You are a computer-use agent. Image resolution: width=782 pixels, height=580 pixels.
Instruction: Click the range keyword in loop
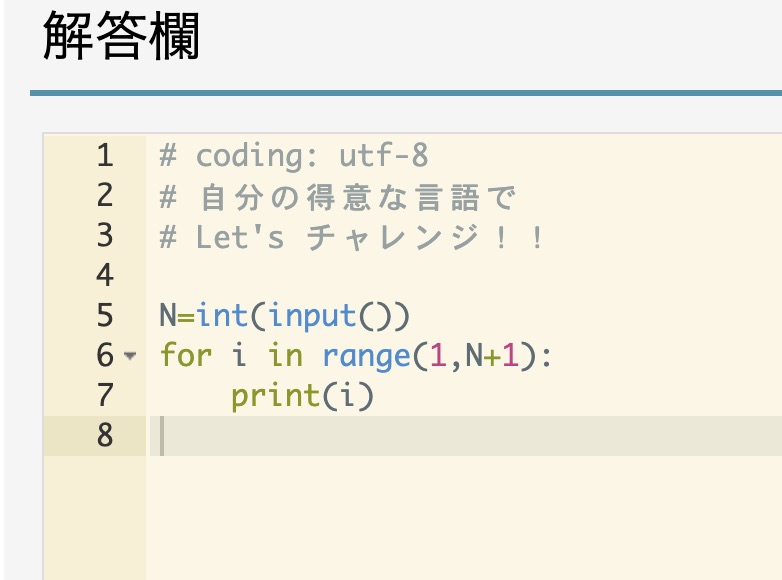[366, 357]
